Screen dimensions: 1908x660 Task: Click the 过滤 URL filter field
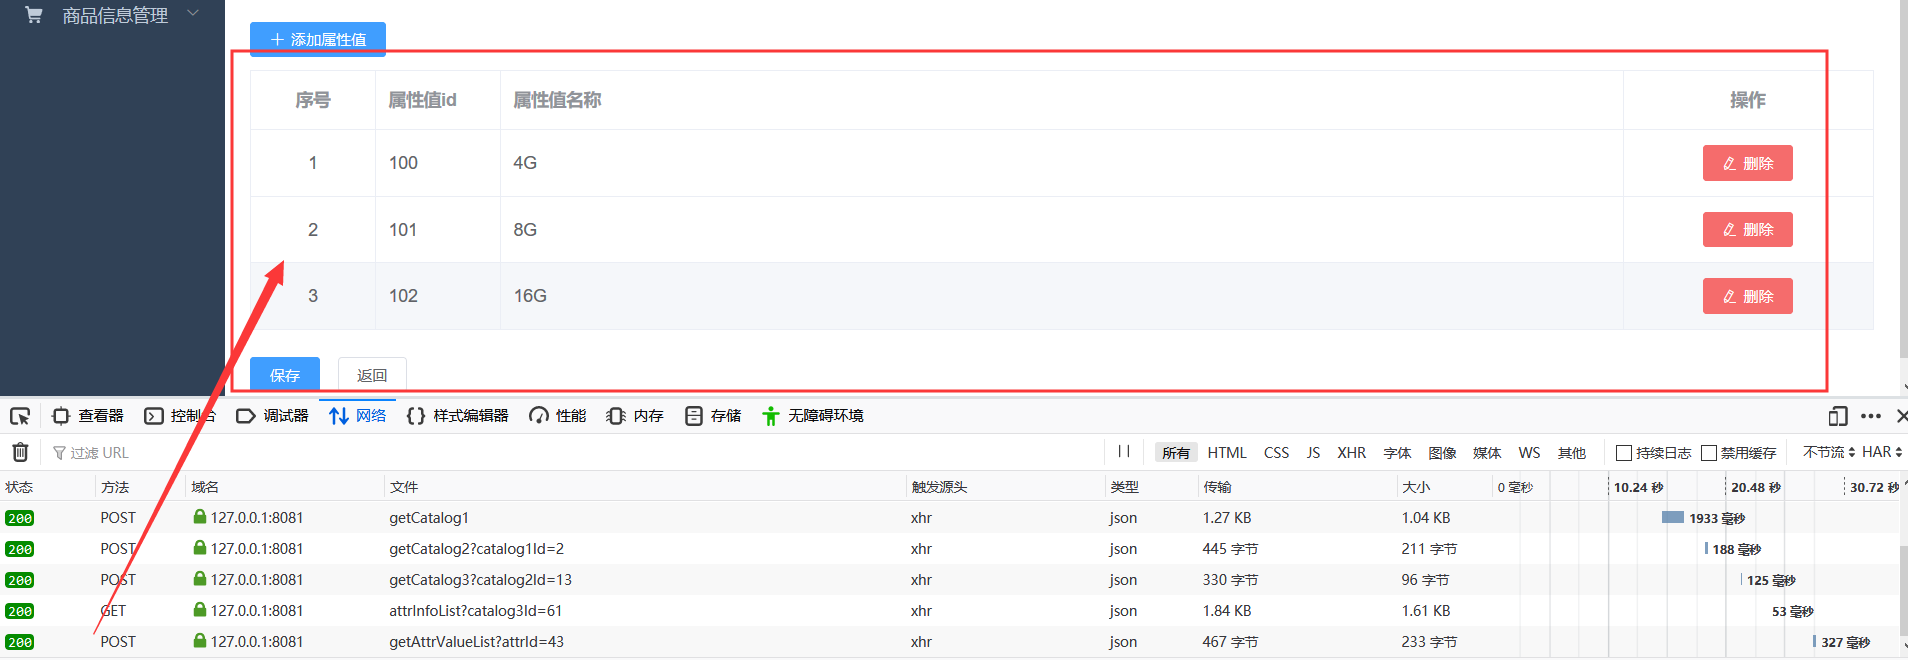coord(575,452)
